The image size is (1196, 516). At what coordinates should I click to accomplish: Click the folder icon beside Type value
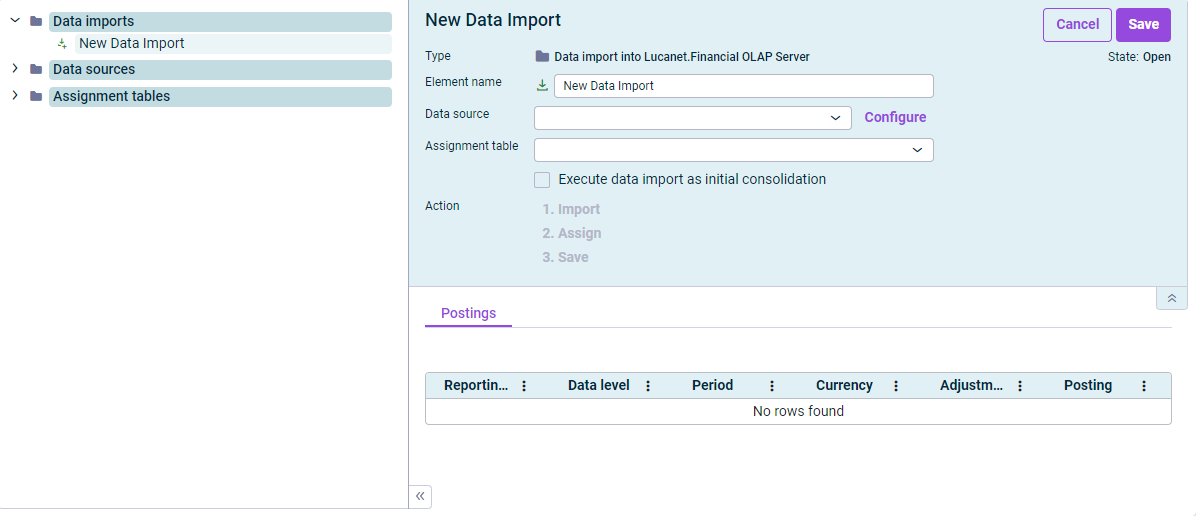(x=542, y=56)
